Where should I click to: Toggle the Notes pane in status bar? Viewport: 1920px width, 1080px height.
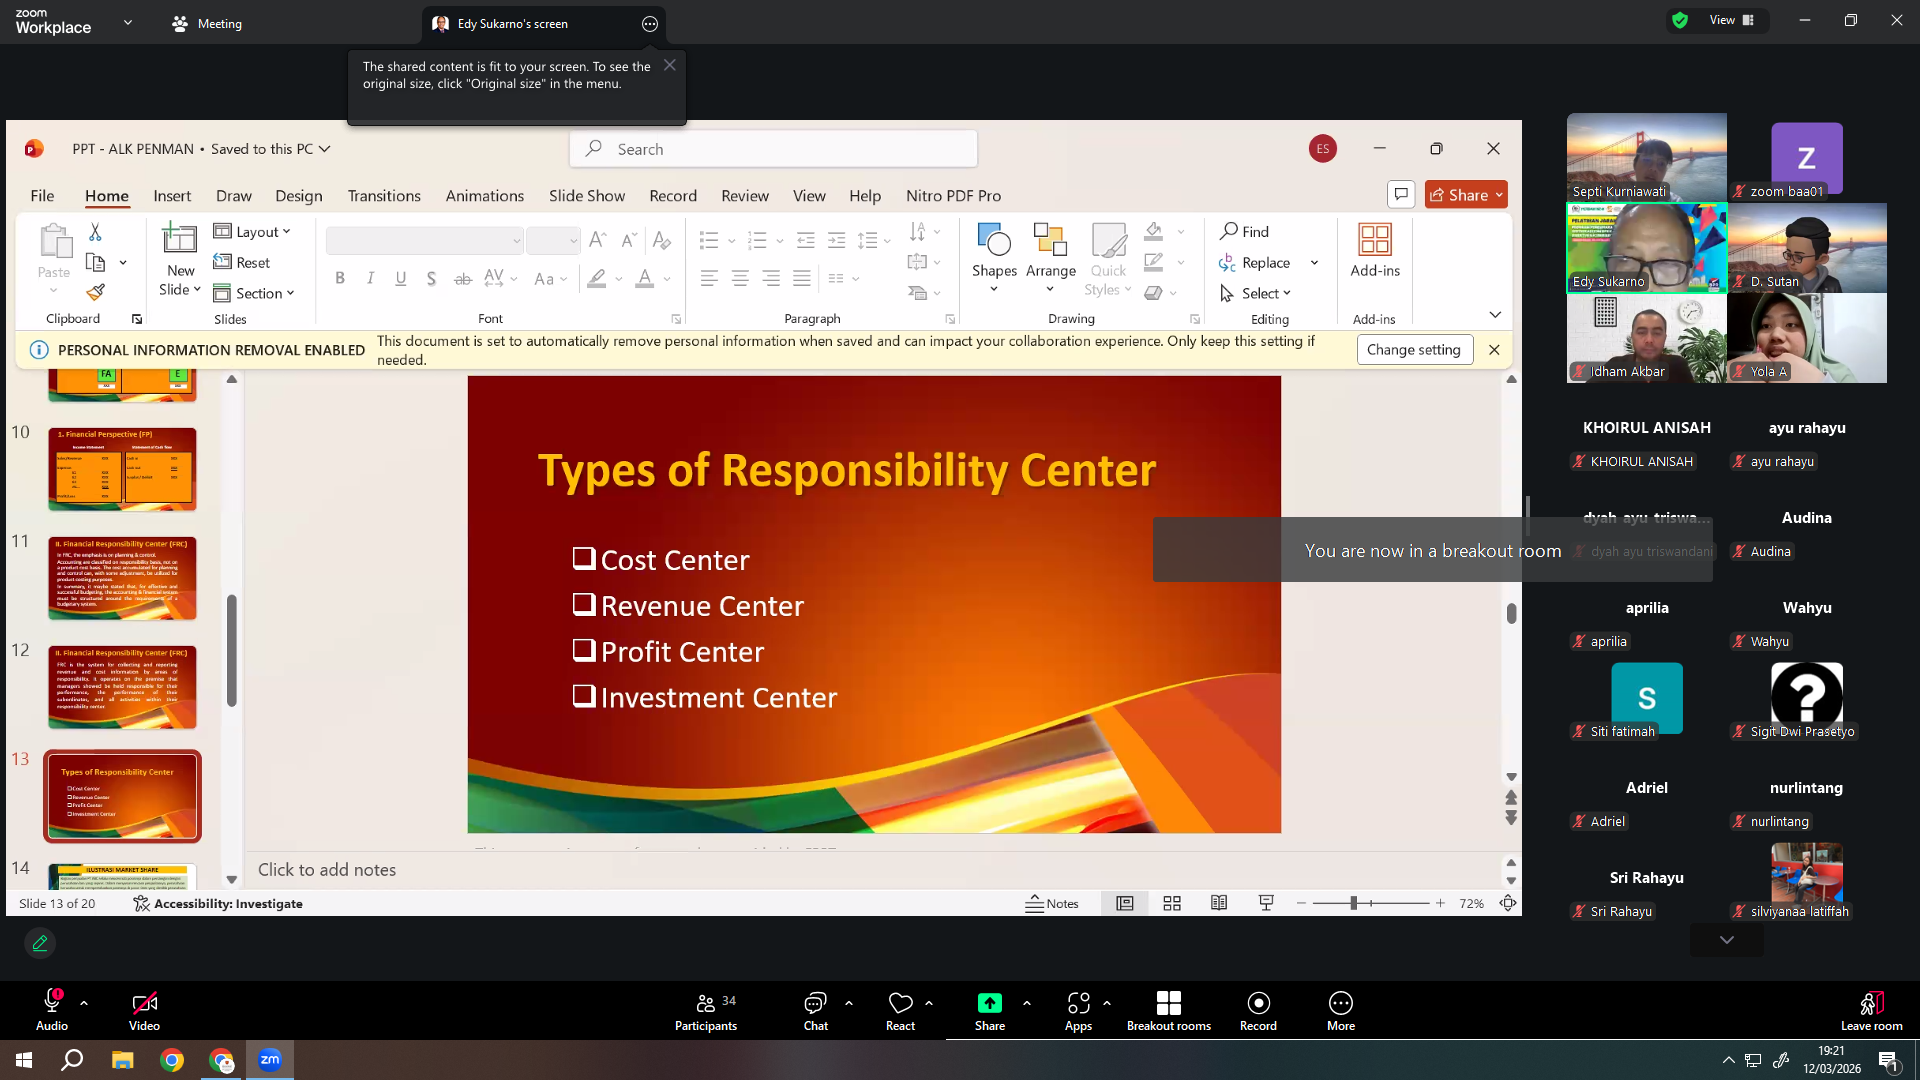[1052, 903]
